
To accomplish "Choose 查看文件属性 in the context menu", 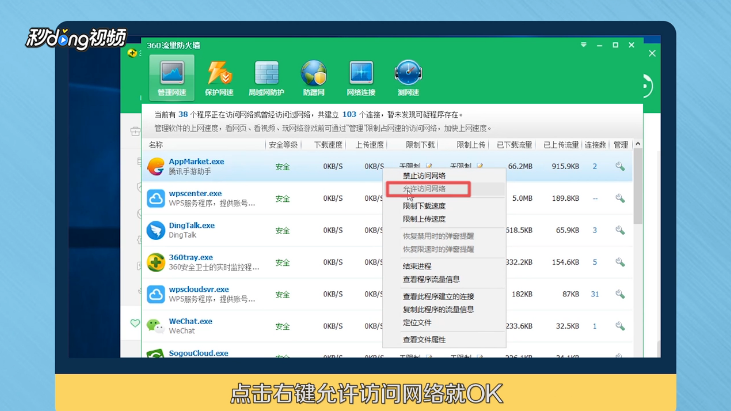I will click(x=424, y=340).
